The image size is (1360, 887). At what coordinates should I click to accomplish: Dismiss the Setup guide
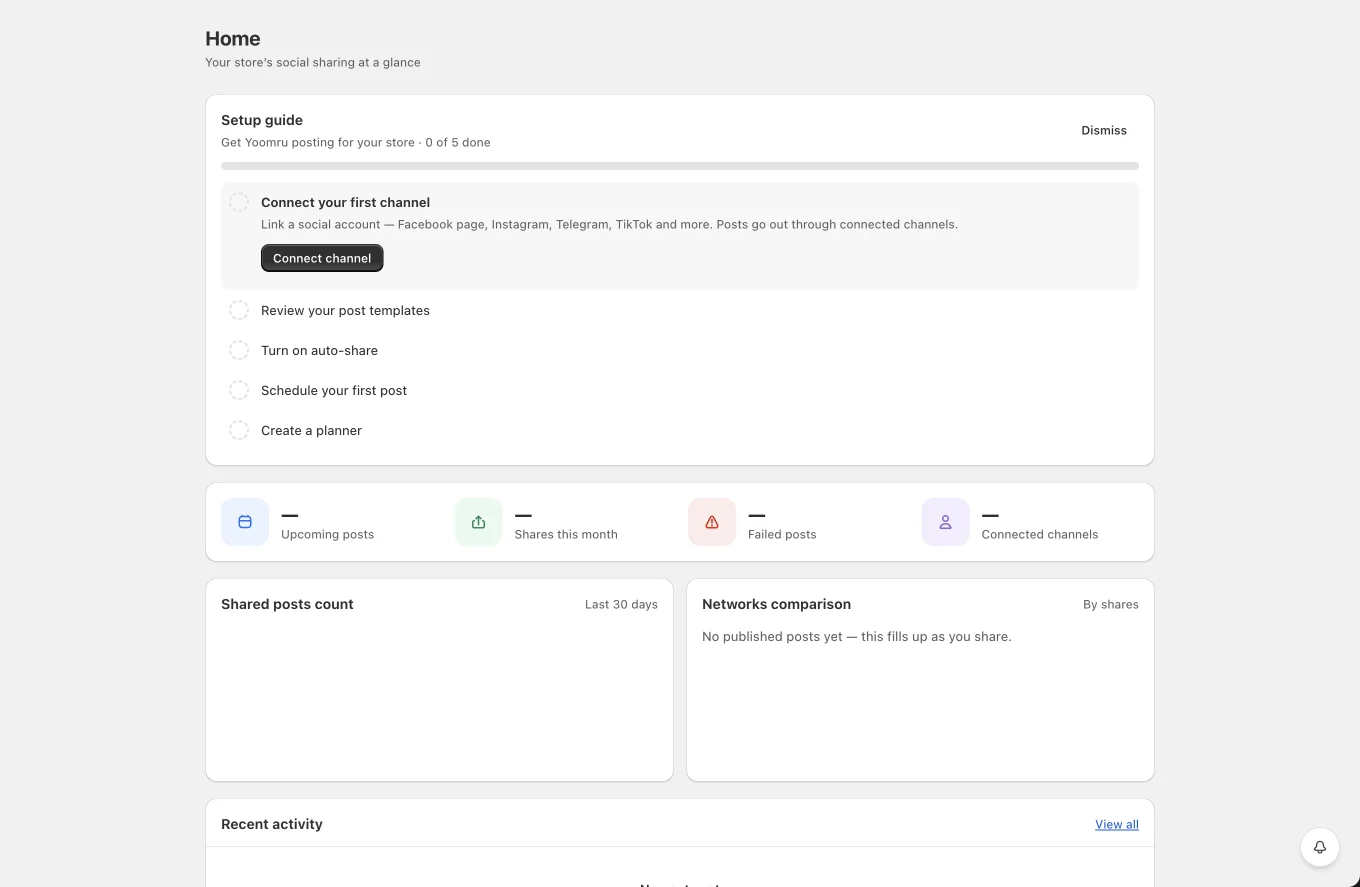coord(1104,130)
